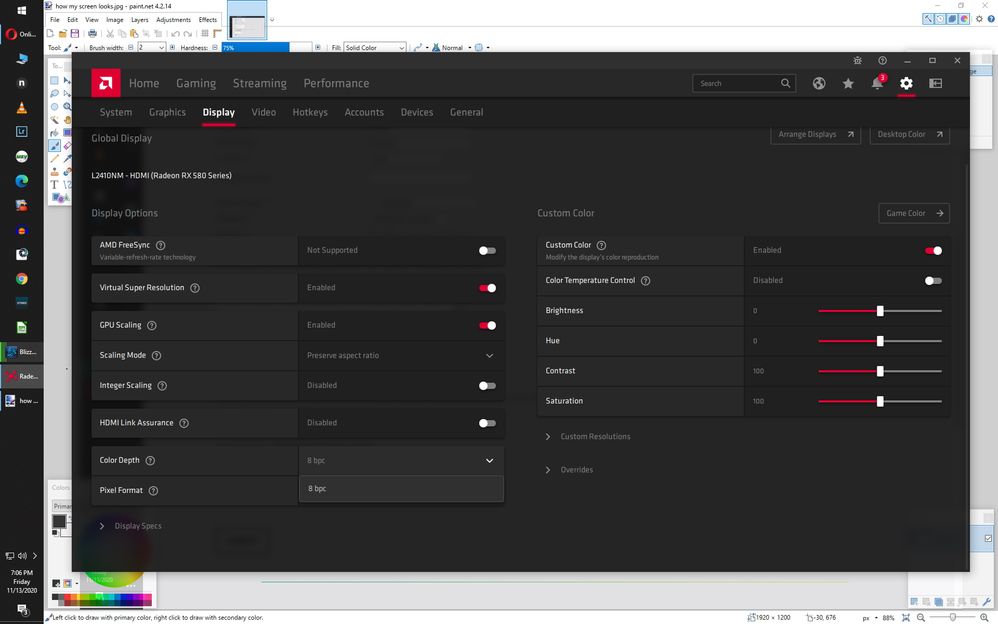
Task: Show Pixel Format help icon
Action: (153, 490)
